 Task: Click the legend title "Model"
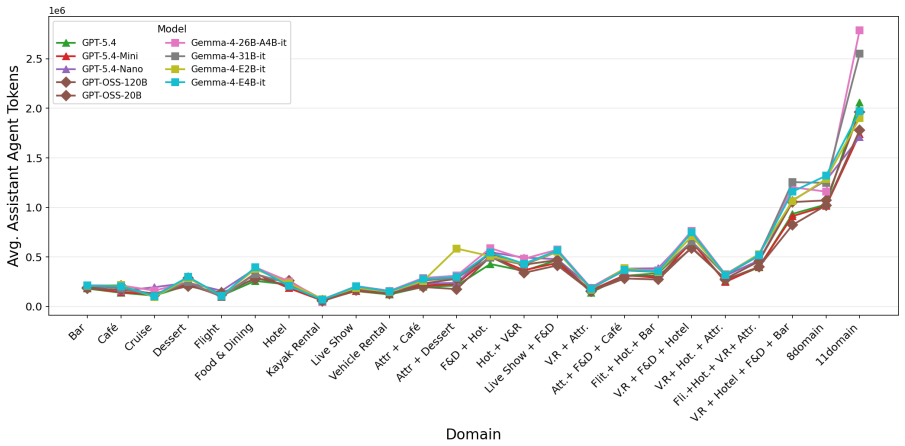point(171,29)
